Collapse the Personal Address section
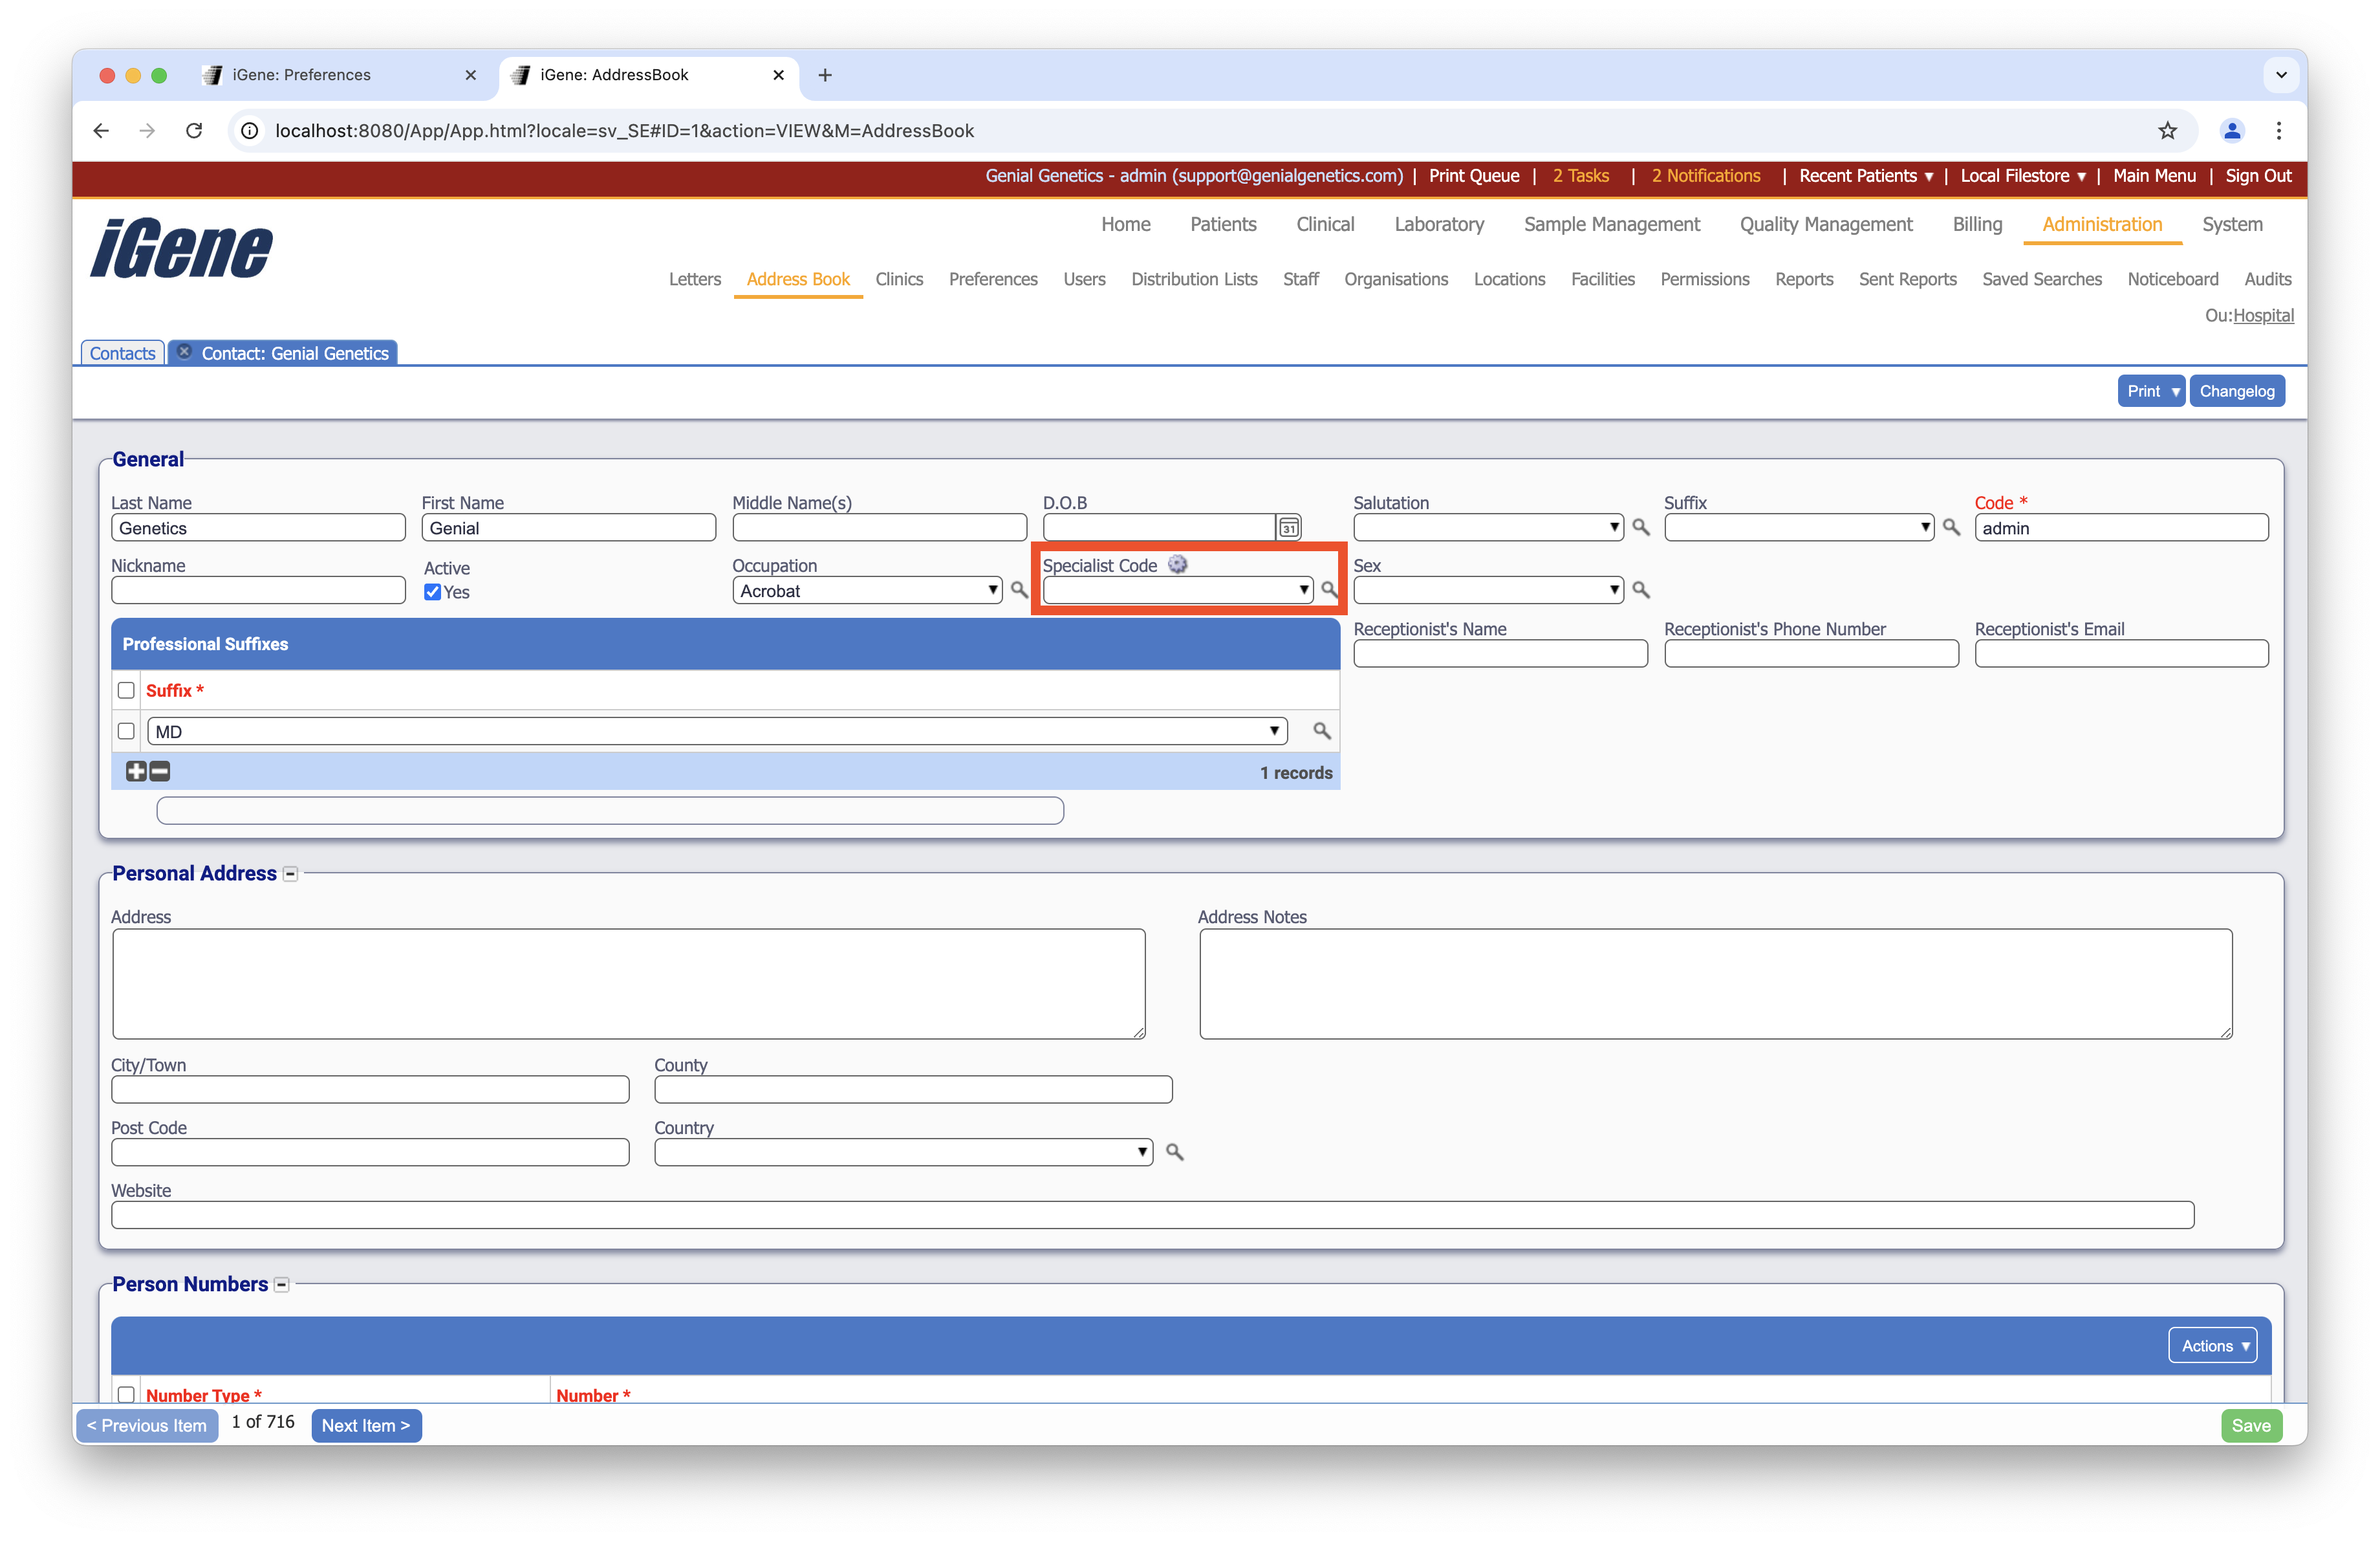 [x=290, y=874]
